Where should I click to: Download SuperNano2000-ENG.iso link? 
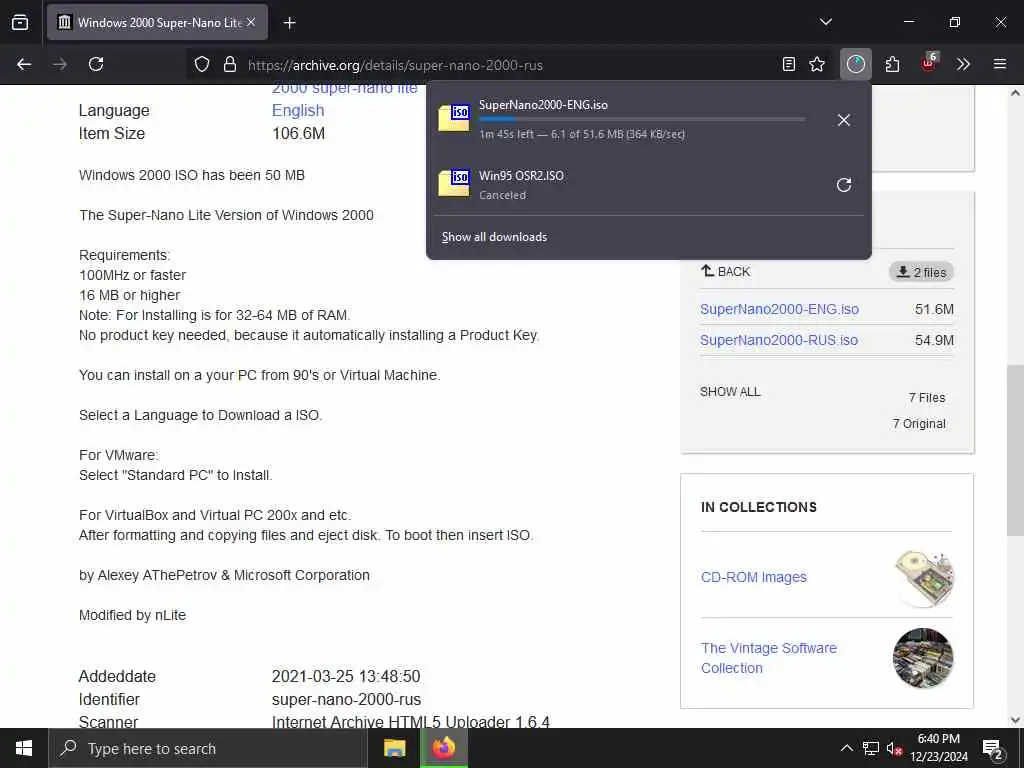pyautogui.click(x=779, y=309)
